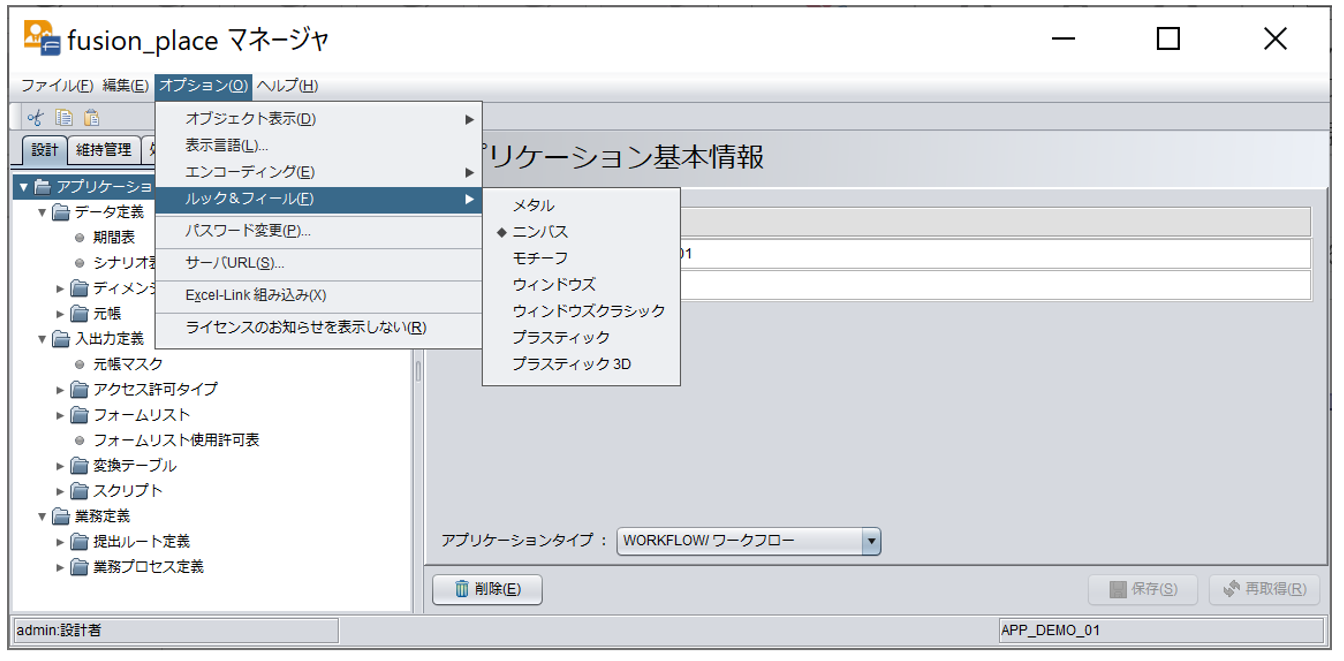Choose パスワード変更(P)... menu entry
Image resolution: width=1344 pixels, height=661 pixels.
318,231
